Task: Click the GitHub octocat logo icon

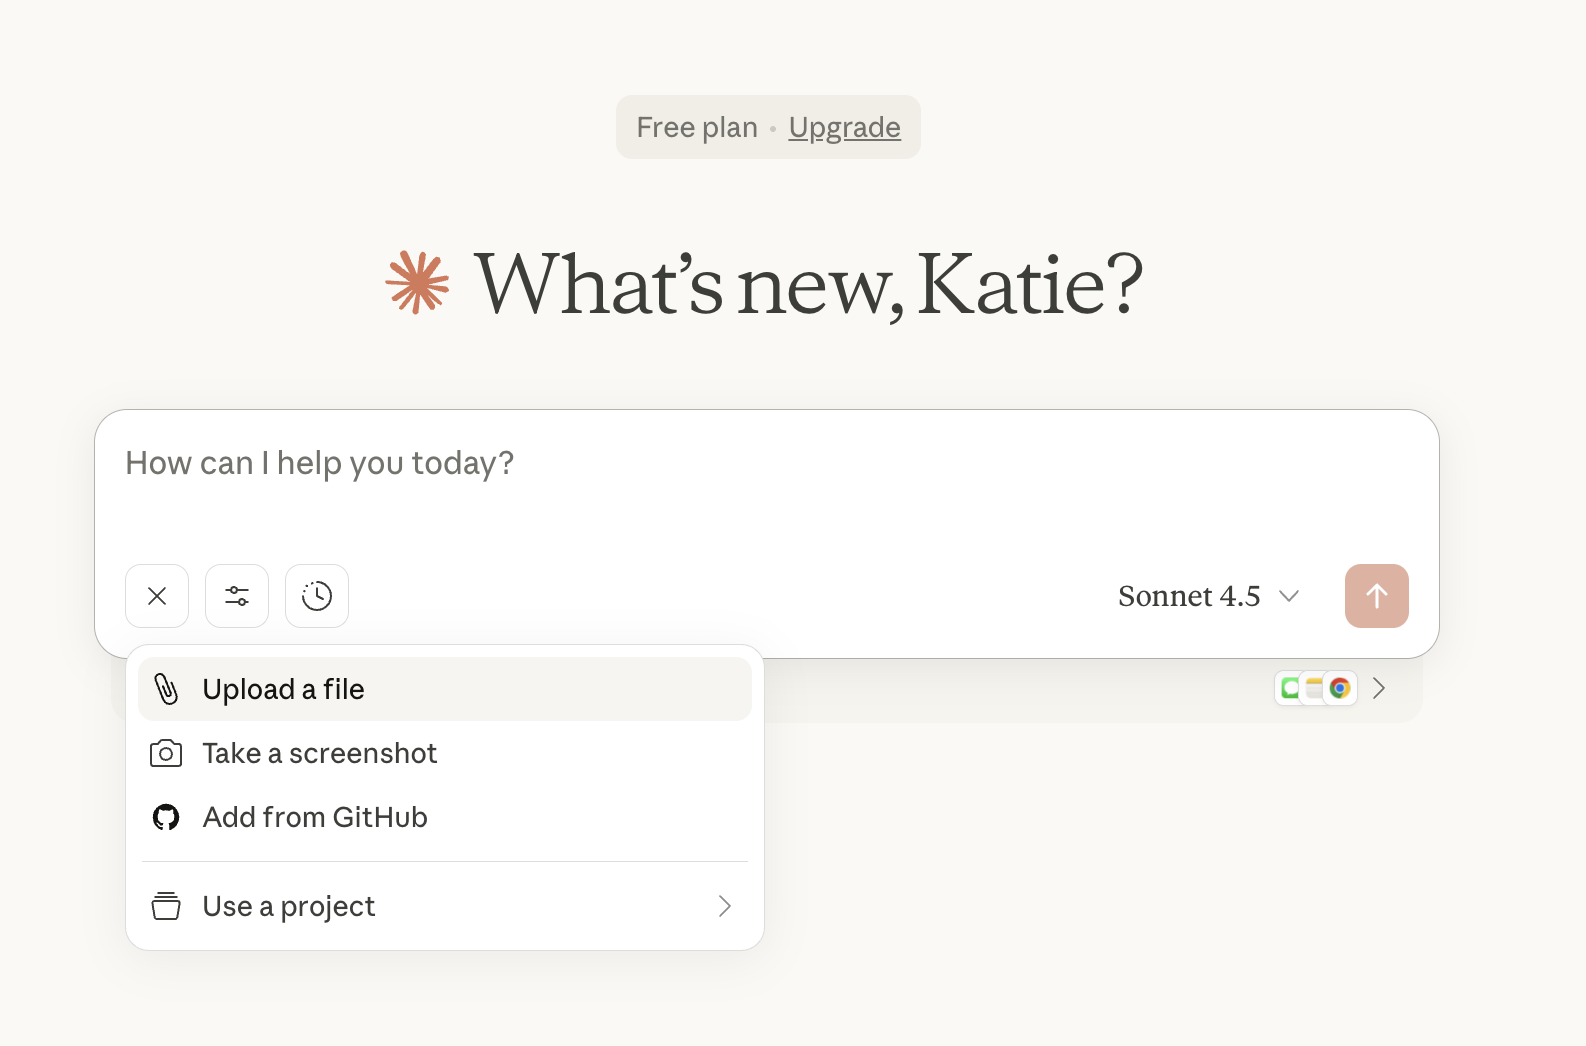Action: [166, 817]
